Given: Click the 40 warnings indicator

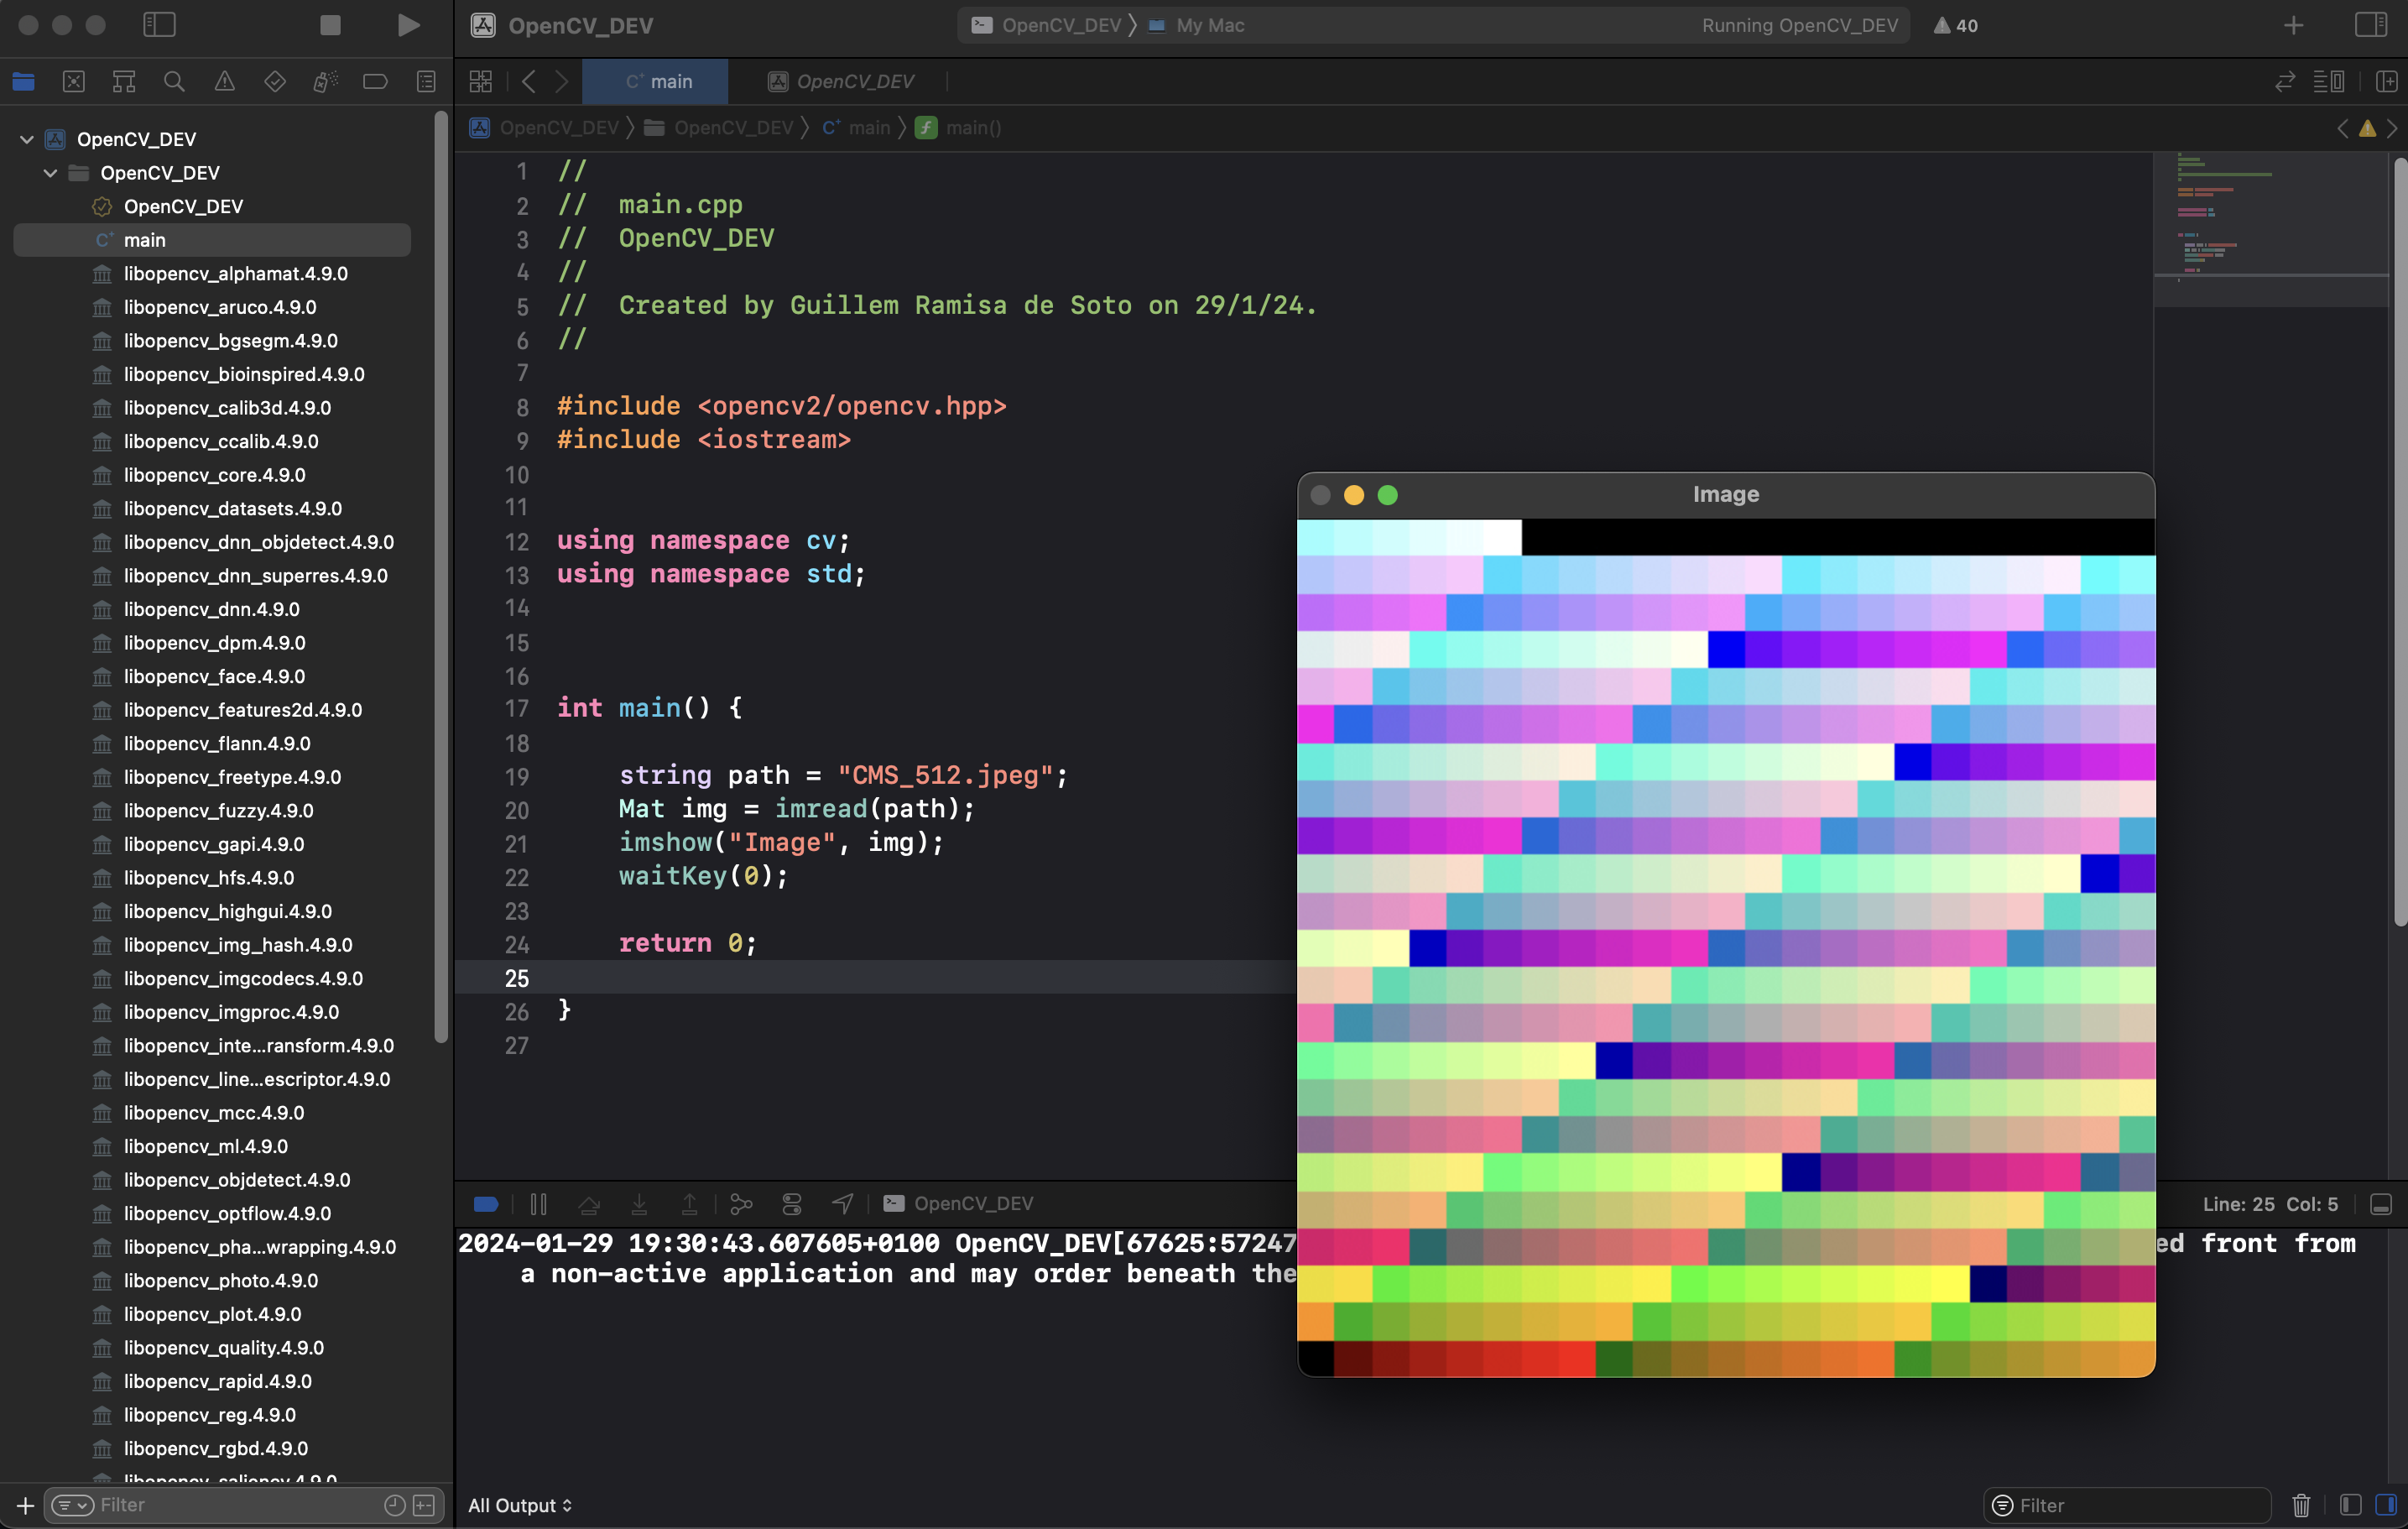Looking at the screenshot, I should pos(1955,25).
